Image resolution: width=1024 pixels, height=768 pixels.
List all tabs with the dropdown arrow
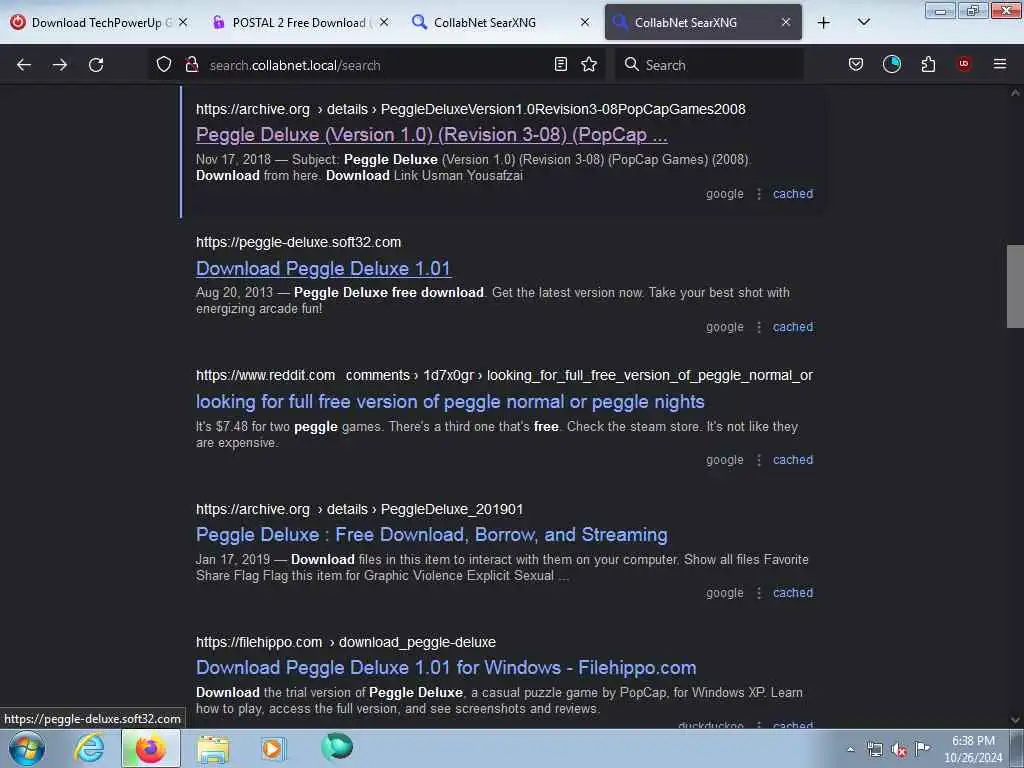pos(863,22)
